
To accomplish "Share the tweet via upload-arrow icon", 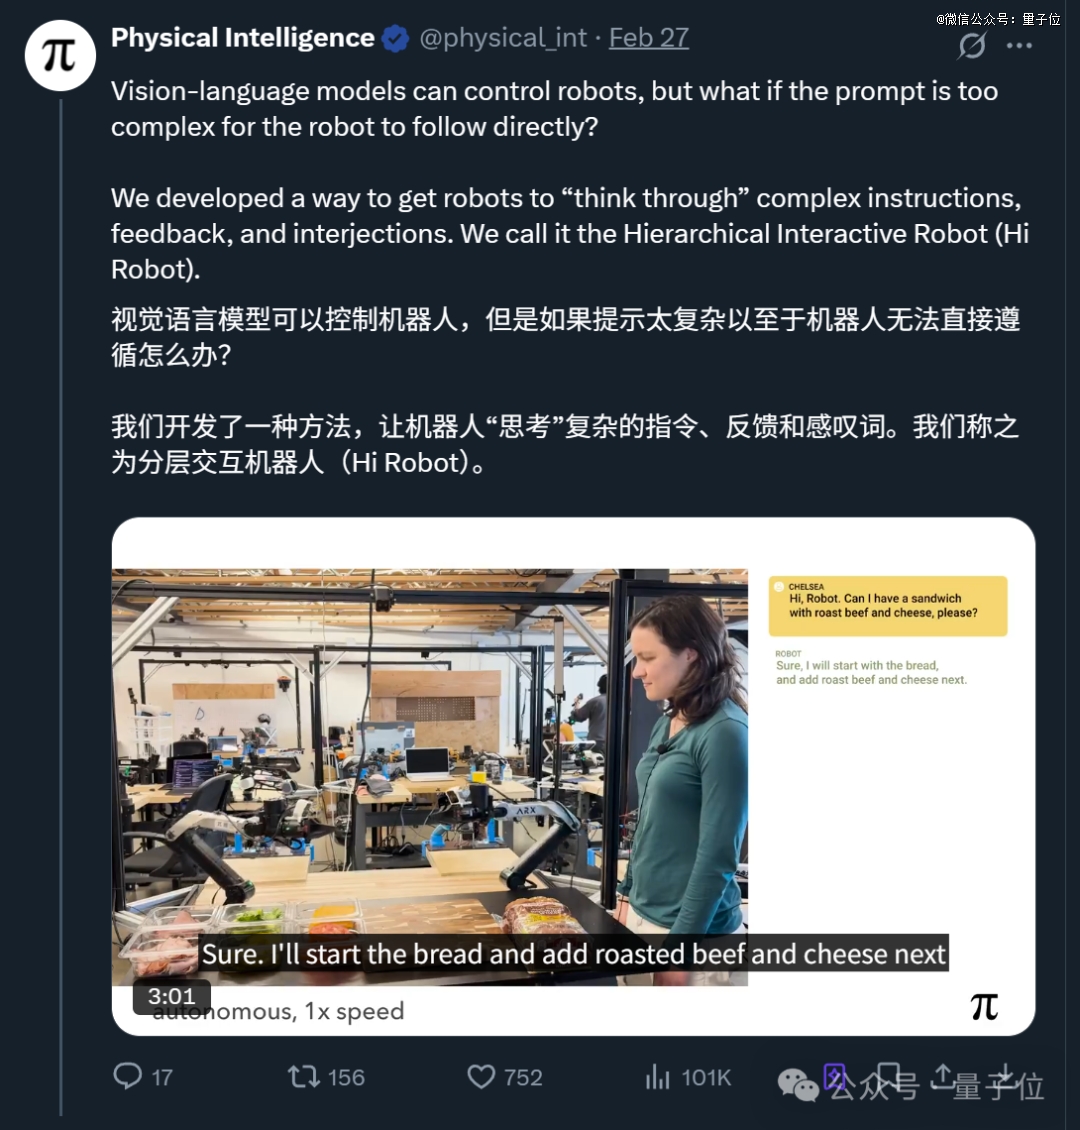I will (x=942, y=1075).
